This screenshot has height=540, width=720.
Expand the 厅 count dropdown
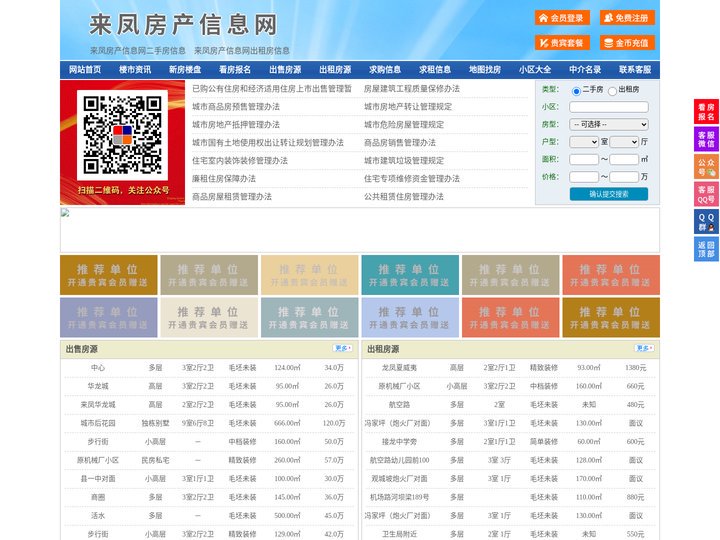point(624,142)
